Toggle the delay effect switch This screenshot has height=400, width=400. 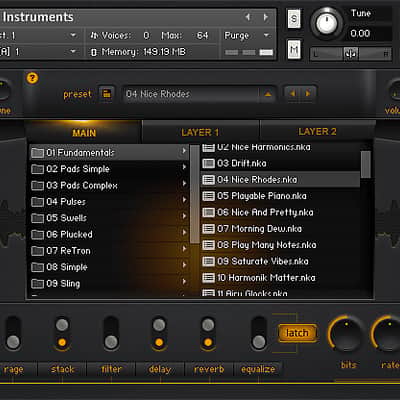(x=159, y=333)
